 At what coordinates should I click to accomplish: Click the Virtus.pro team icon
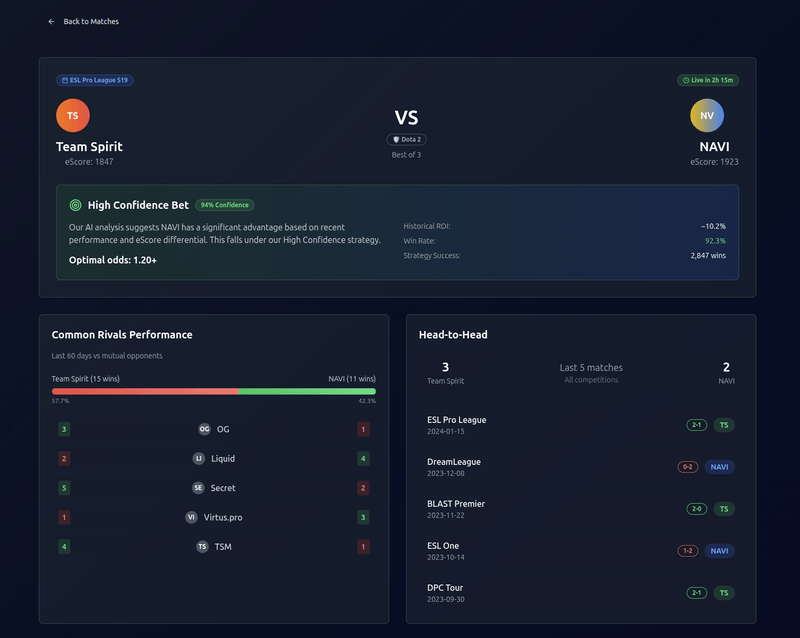[191, 517]
